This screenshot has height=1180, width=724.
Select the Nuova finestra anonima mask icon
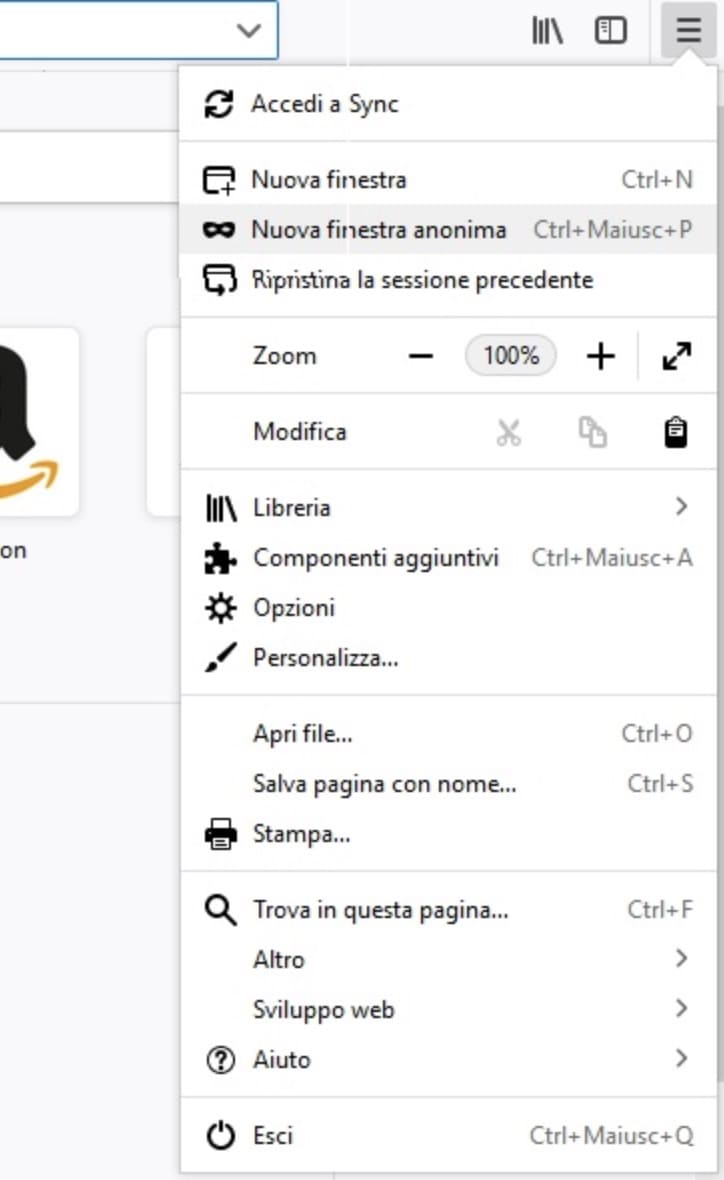(218, 230)
